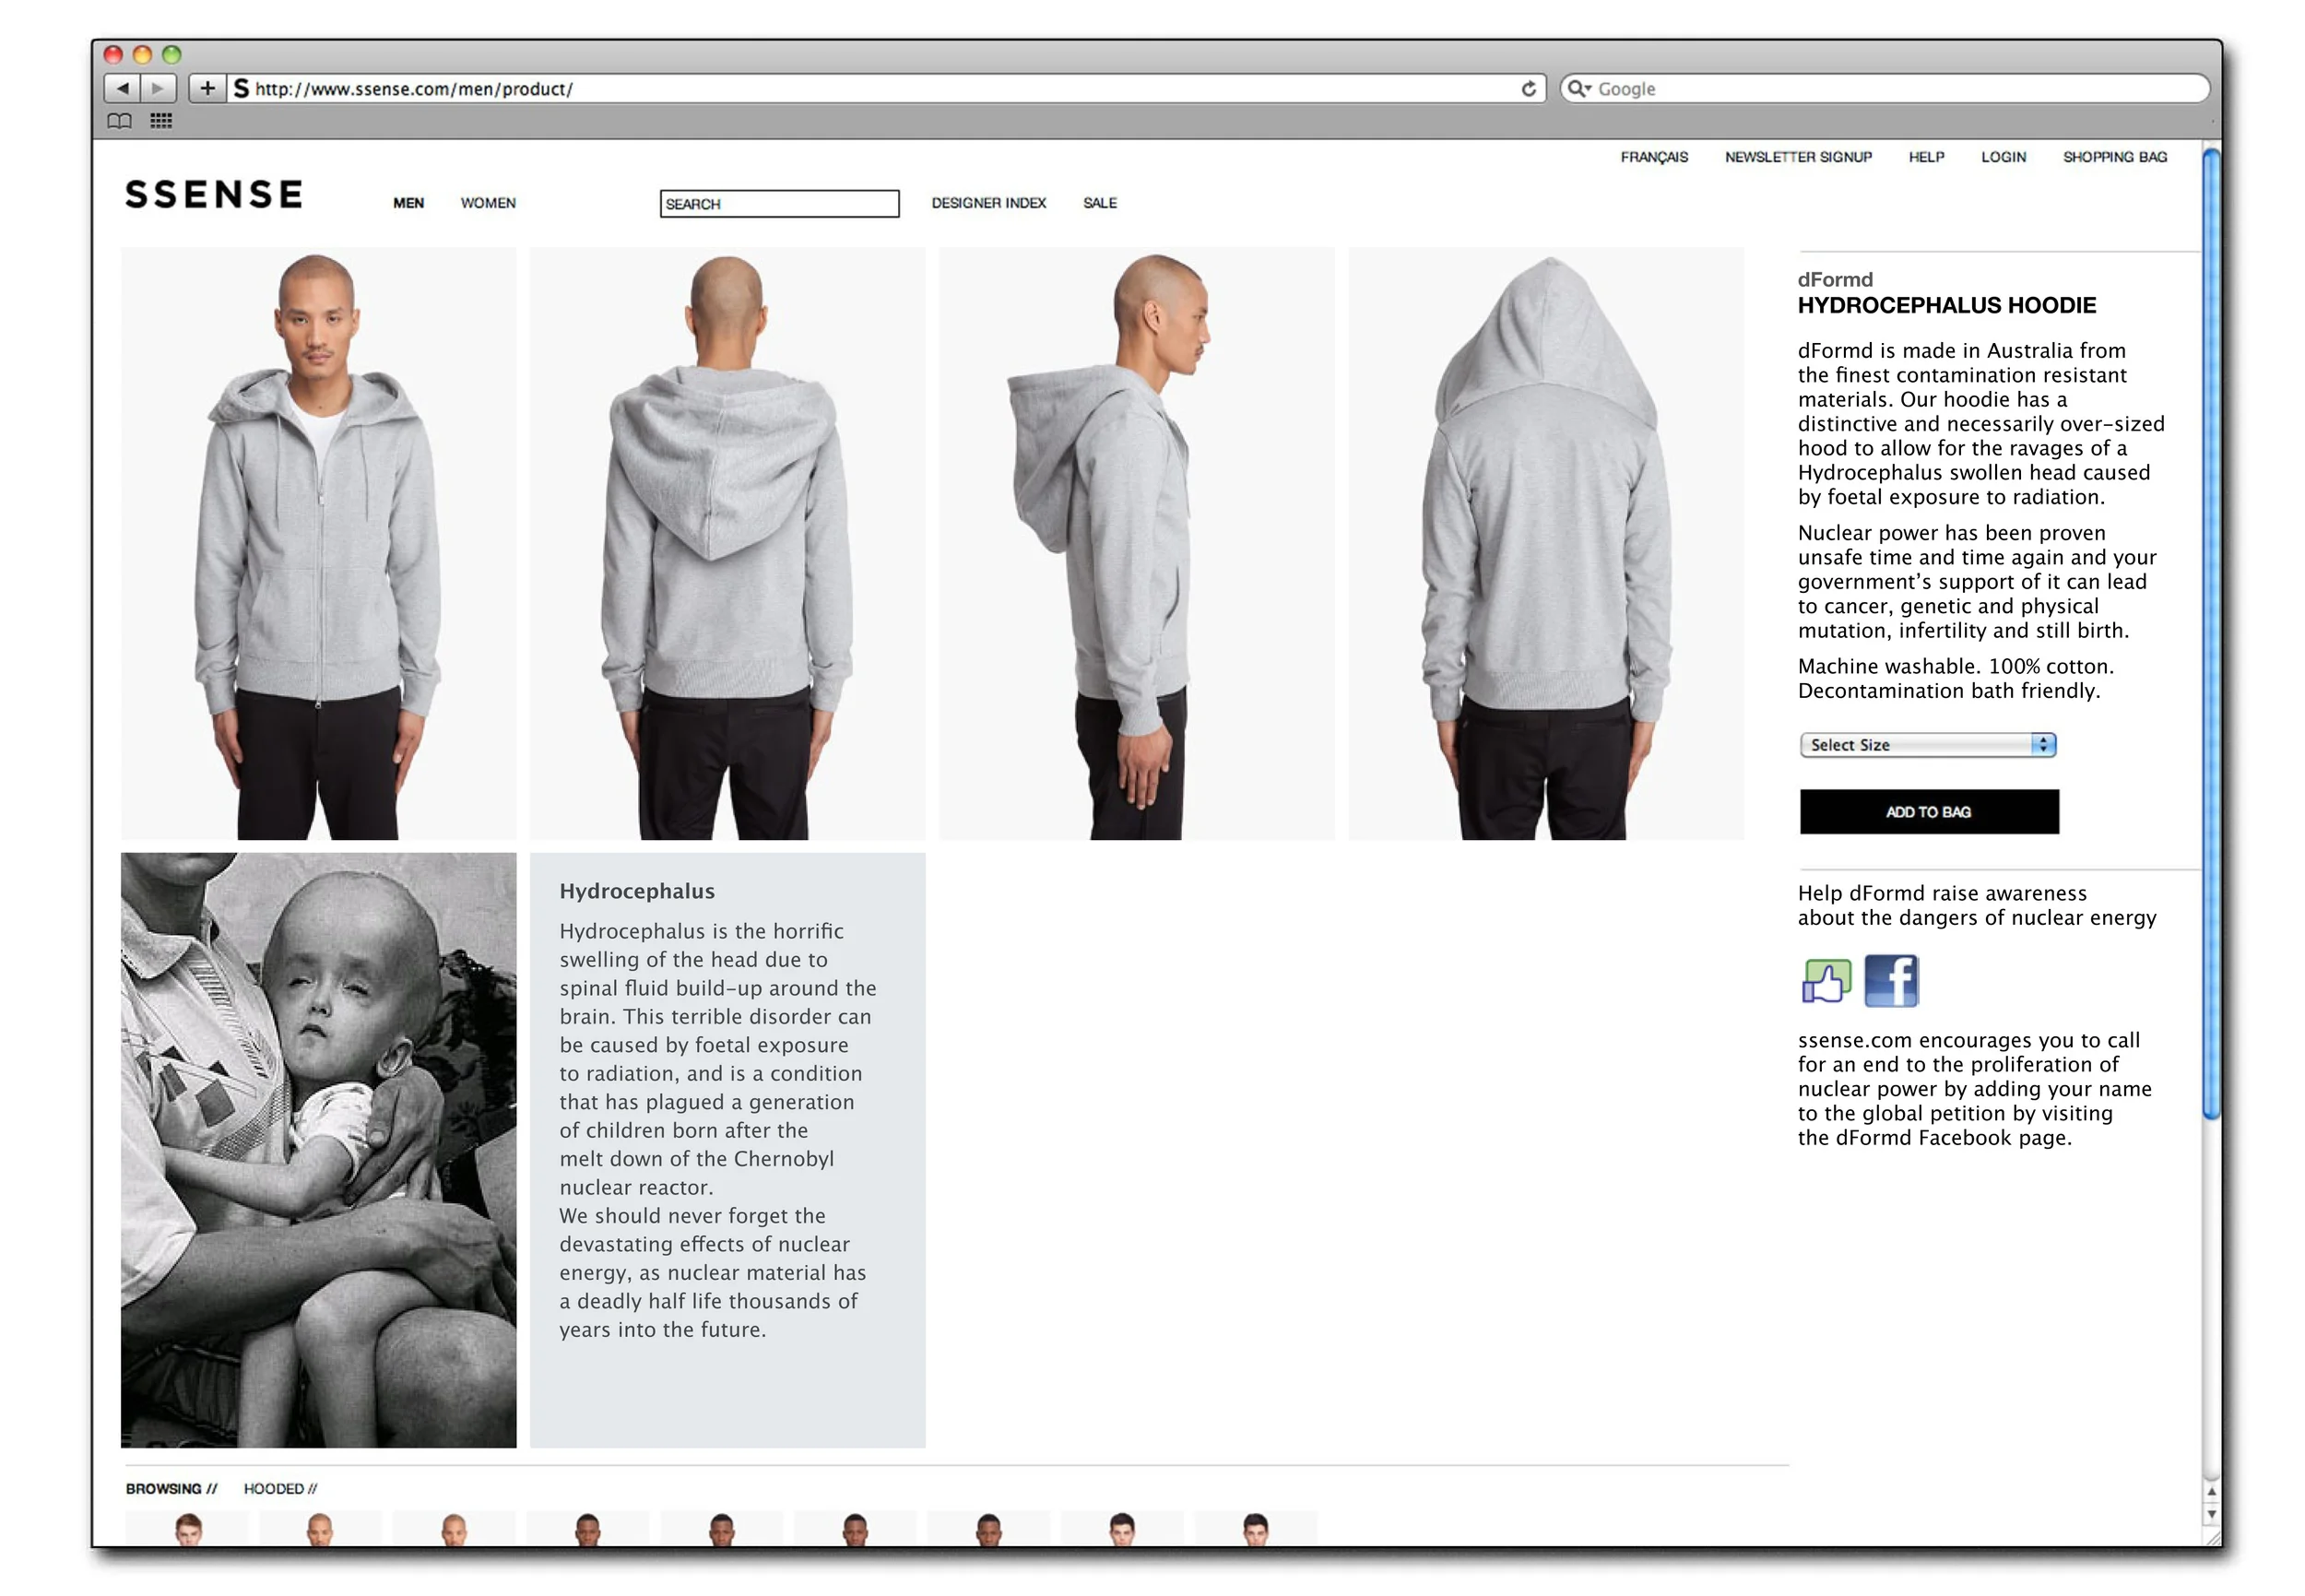Open the Select Size dropdown

click(x=1927, y=745)
